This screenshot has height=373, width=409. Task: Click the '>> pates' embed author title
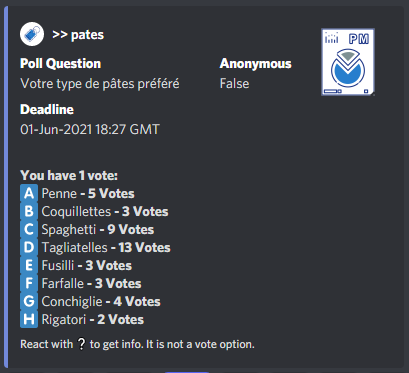[x=78, y=34]
